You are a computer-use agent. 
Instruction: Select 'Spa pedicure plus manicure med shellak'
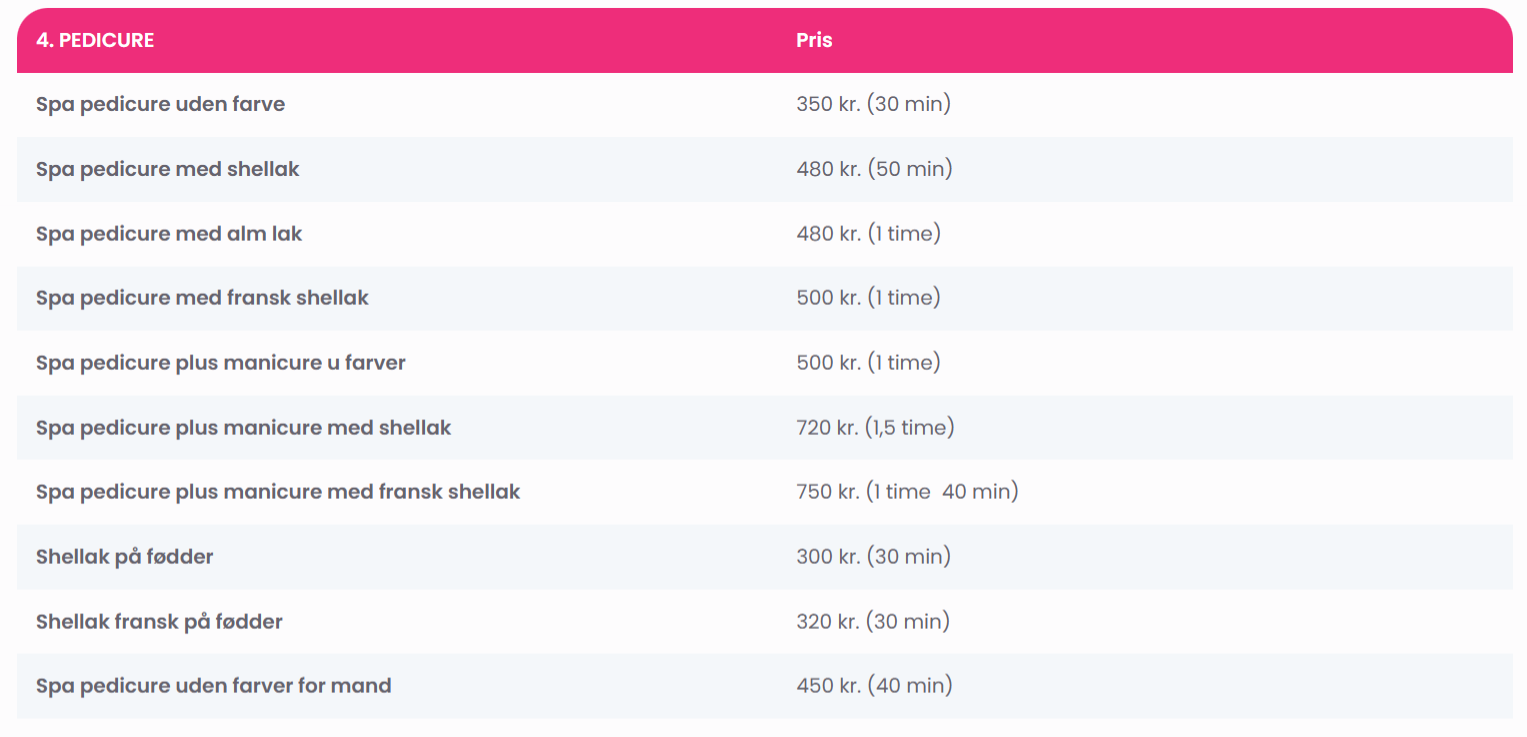pyautogui.click(x=244, y=428)
